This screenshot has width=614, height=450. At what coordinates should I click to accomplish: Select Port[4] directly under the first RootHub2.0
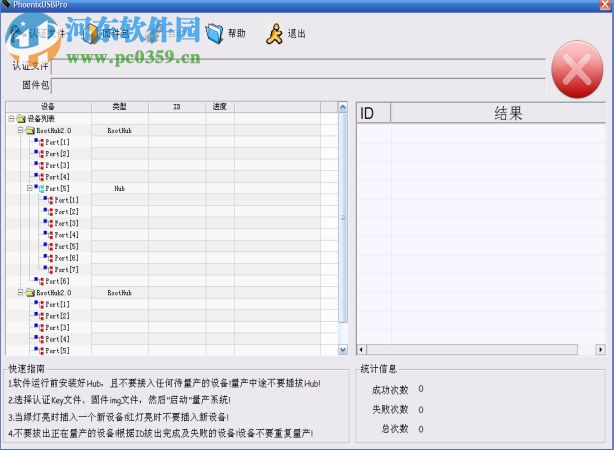(57, 177)
